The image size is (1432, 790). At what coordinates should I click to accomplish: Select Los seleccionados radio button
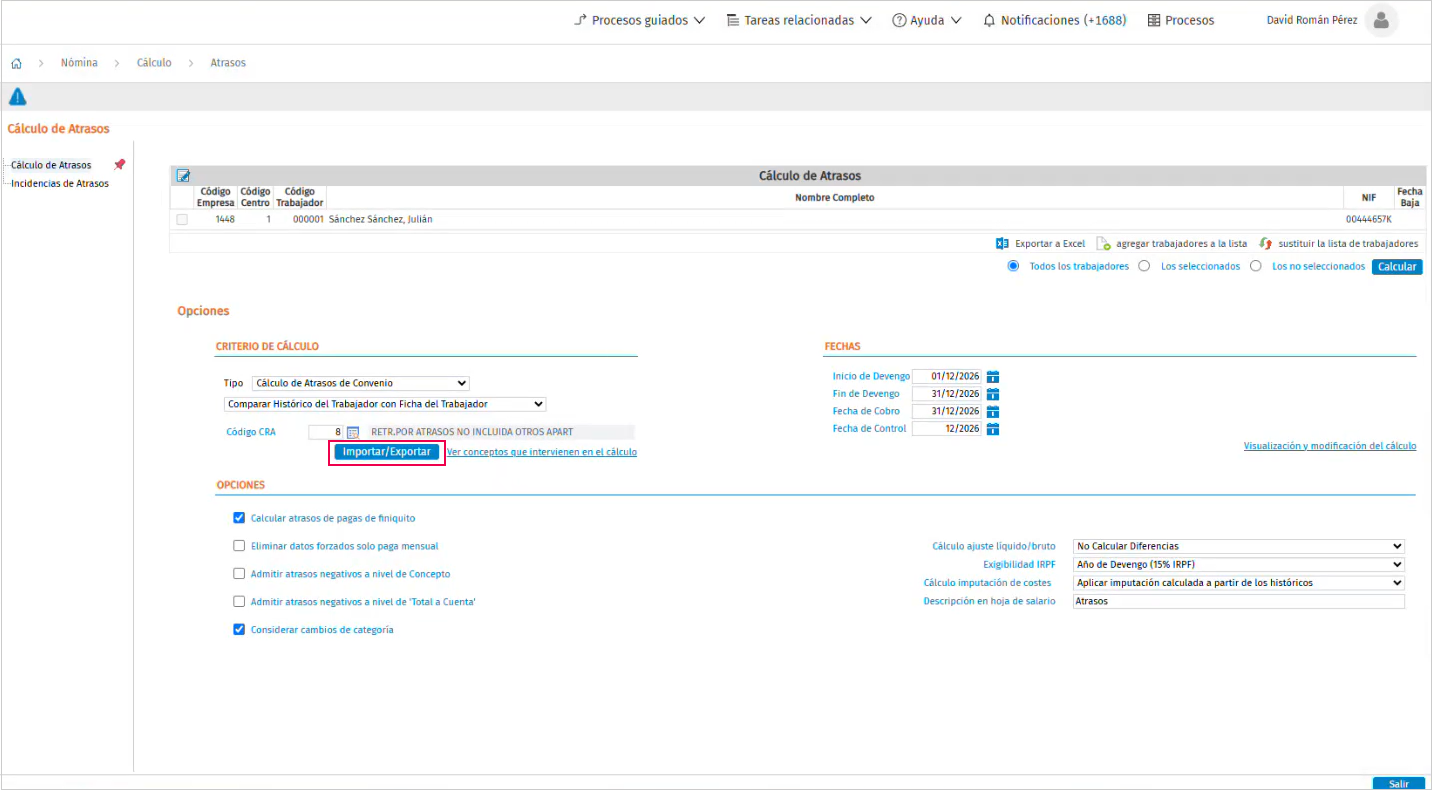[x=1144, y=266]
